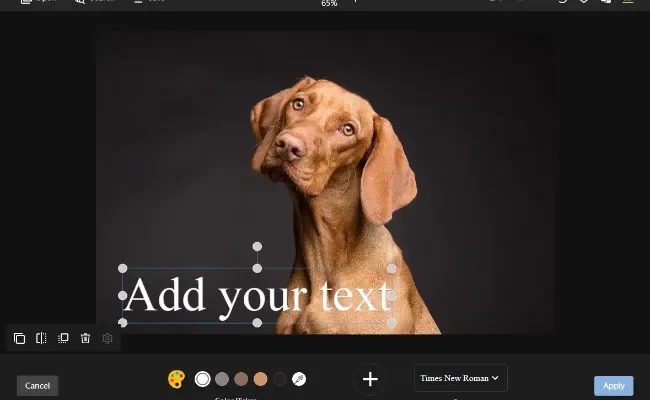Click the large plus add button

click(370, 379)
